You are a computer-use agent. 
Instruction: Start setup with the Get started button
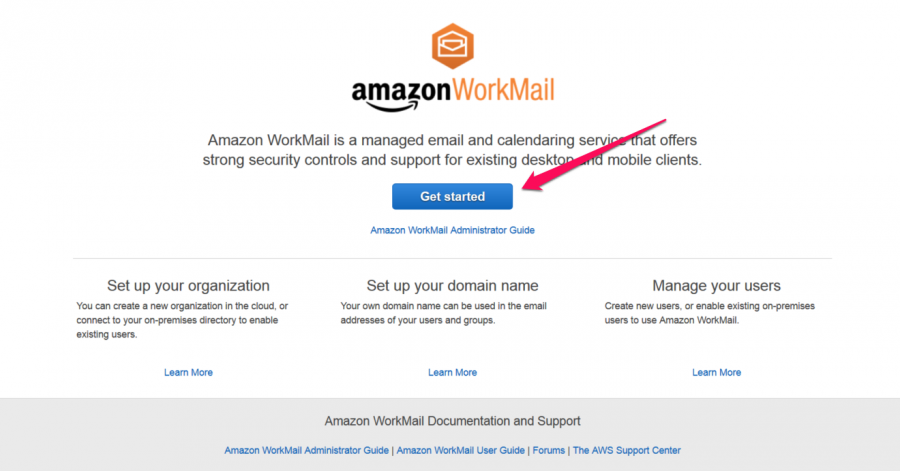tap(452, 196)
